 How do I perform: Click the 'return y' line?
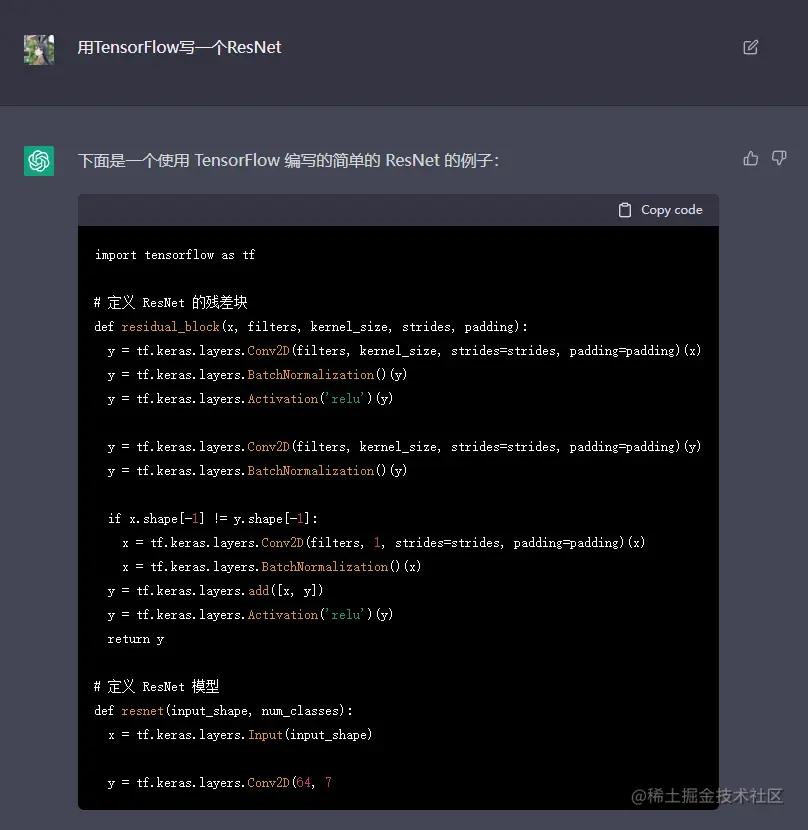tap(136, 639)
